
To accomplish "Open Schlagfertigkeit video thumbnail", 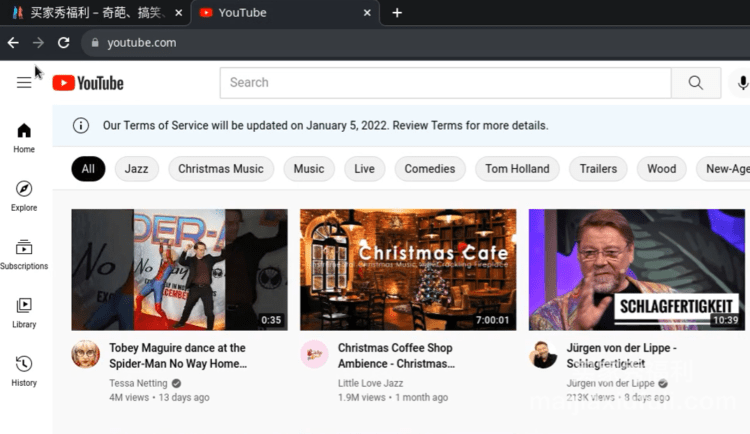I will tap(637, 269).
